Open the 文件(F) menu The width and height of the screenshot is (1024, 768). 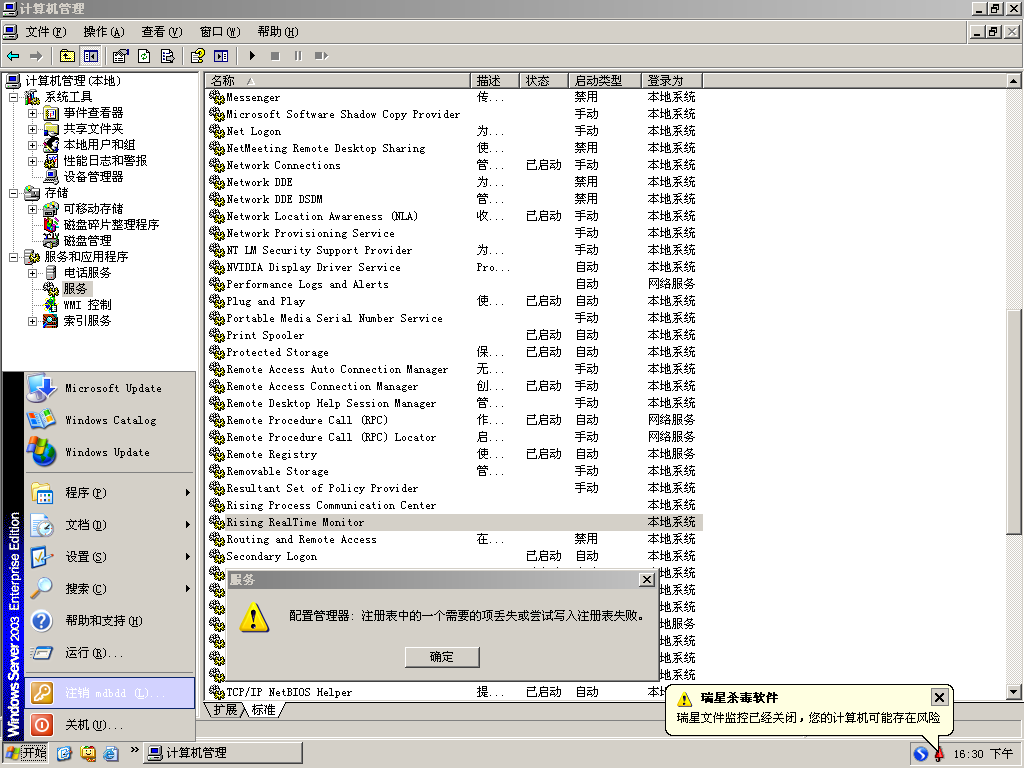click(x=46, y=32)
